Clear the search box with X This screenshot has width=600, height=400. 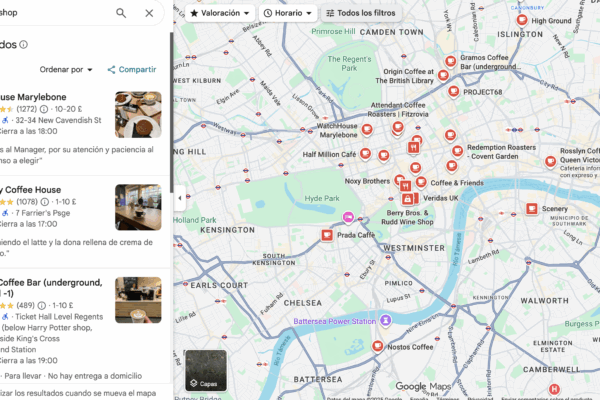(x=149, y=13)
